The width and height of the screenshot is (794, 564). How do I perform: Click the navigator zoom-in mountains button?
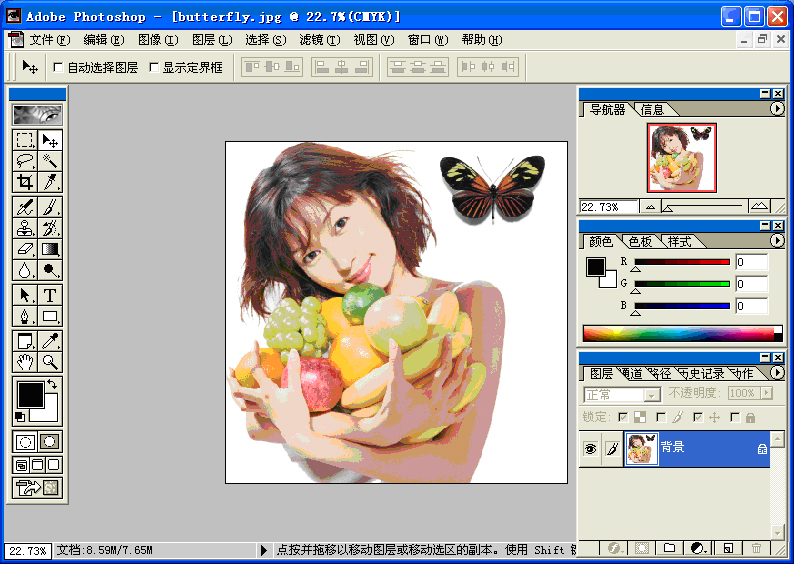coord(760,207)
